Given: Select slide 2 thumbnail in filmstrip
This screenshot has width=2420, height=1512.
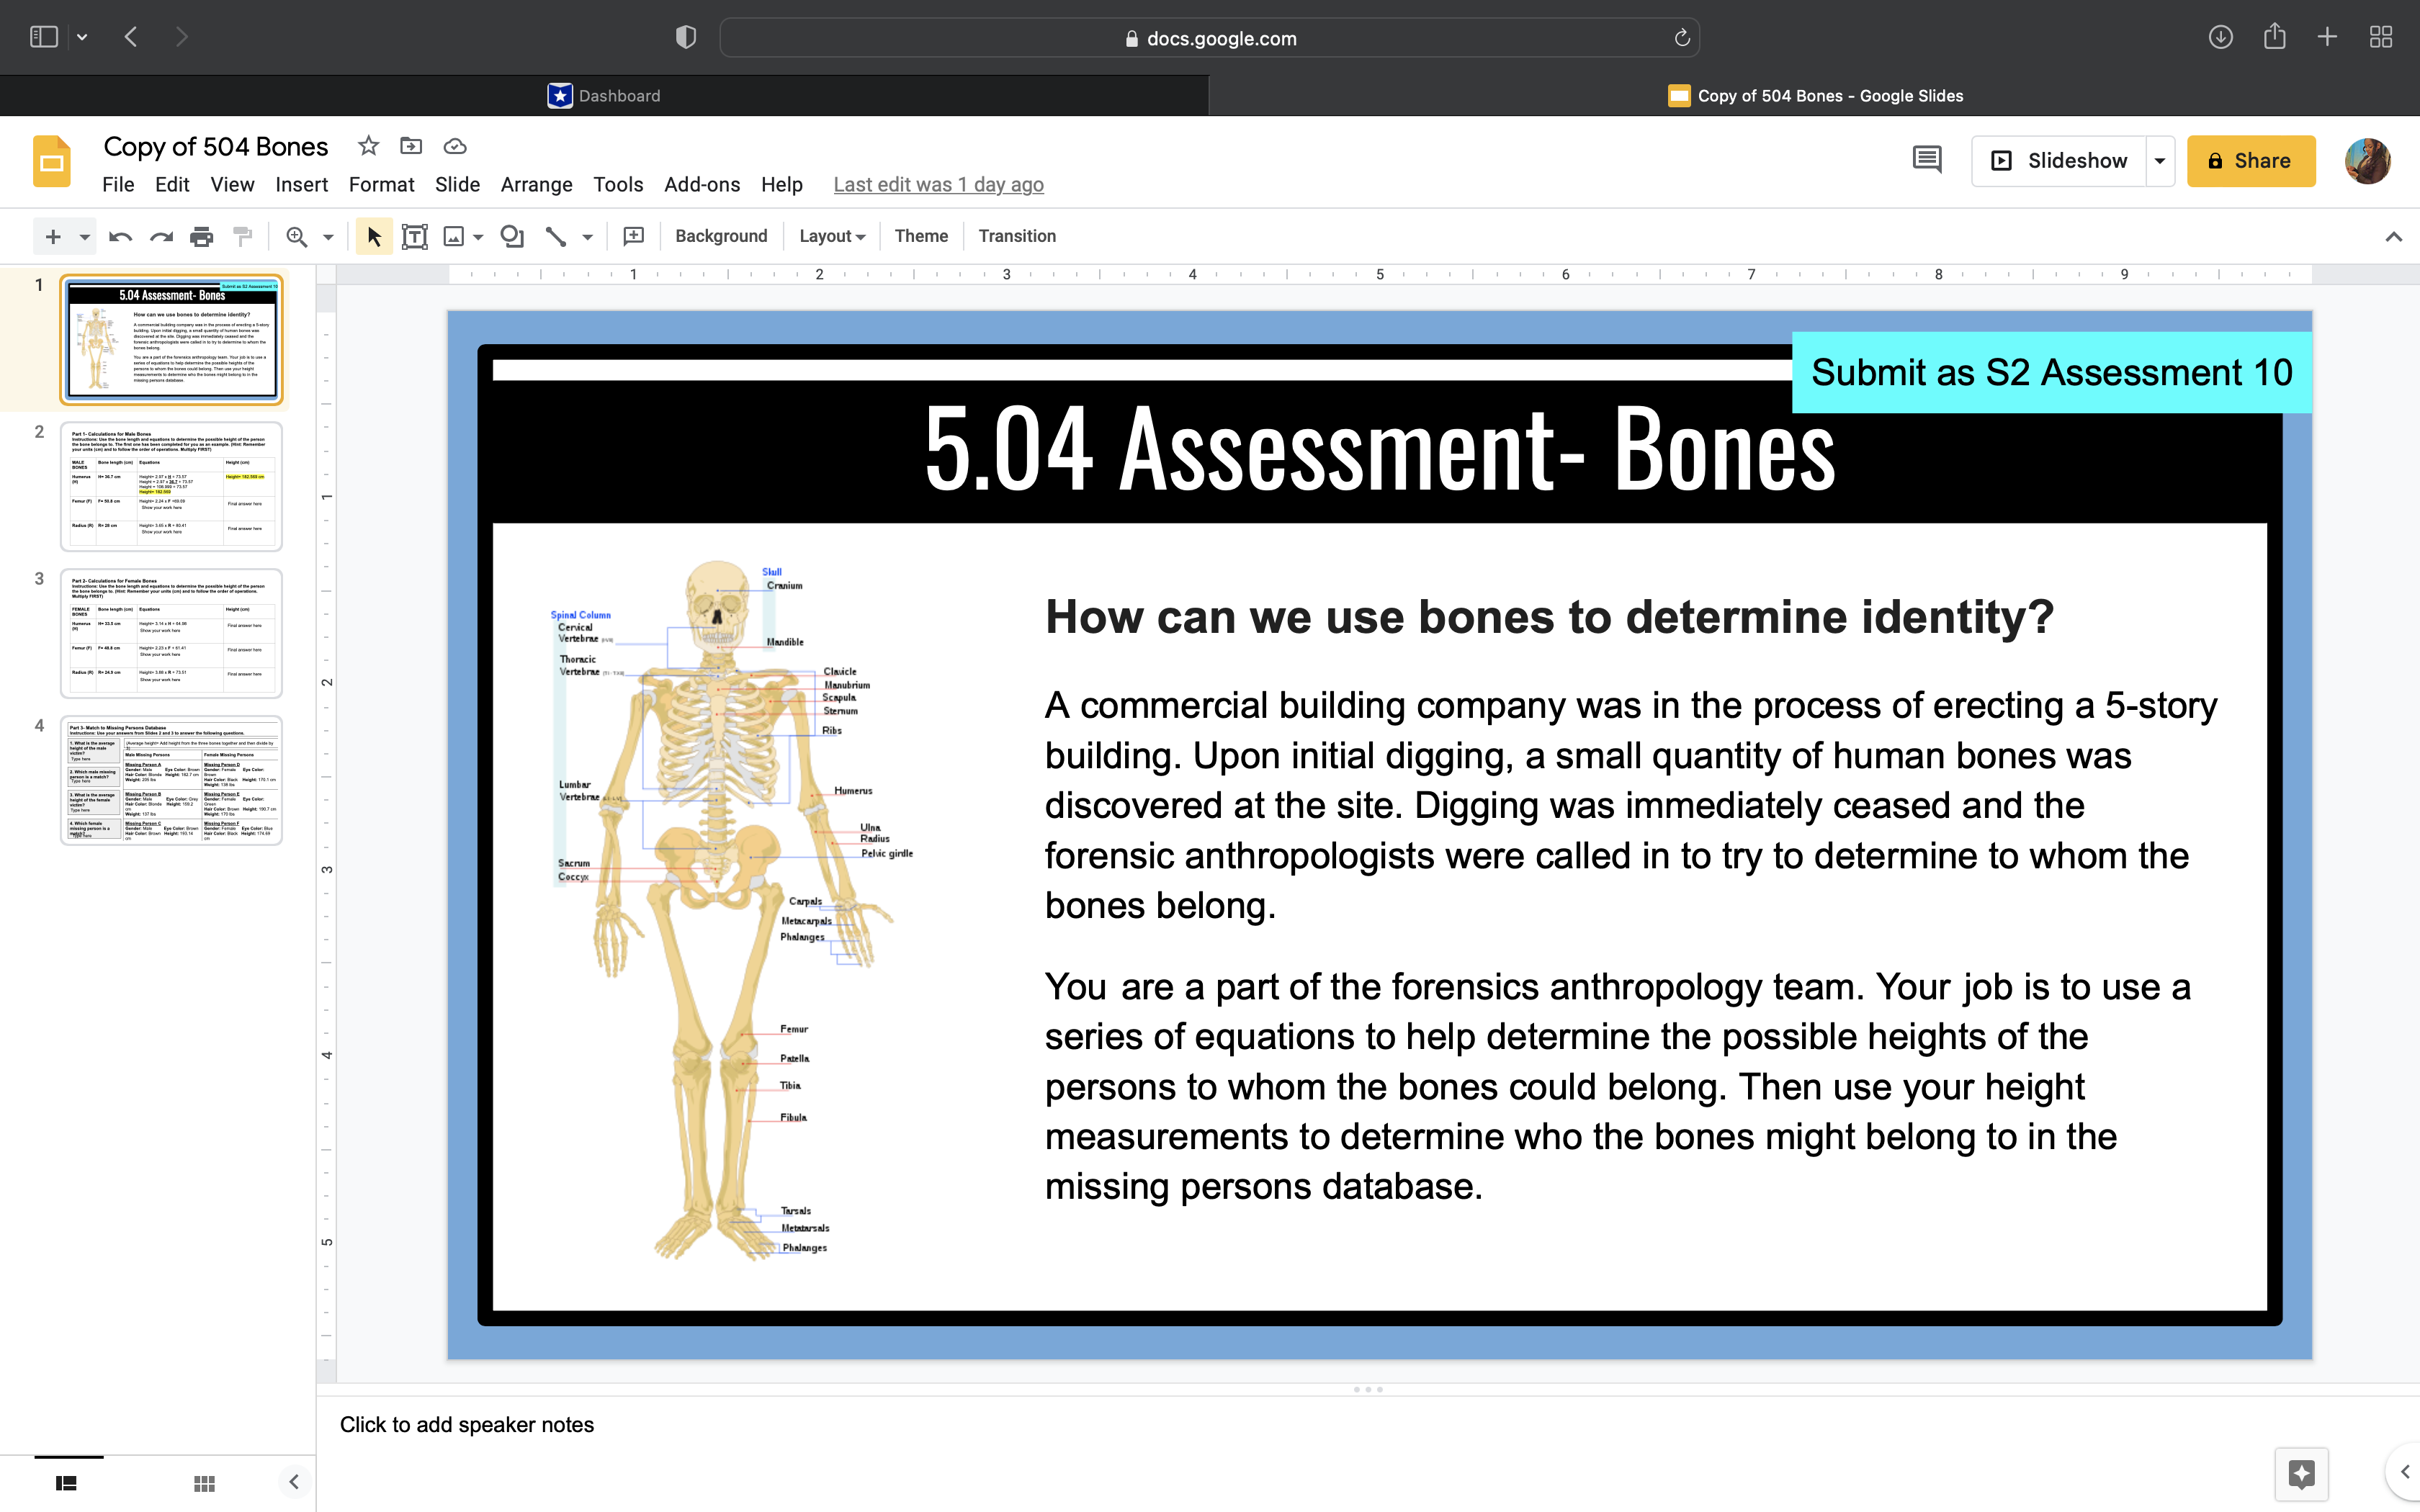Looking at the screenshot, I should coord(171,486).
